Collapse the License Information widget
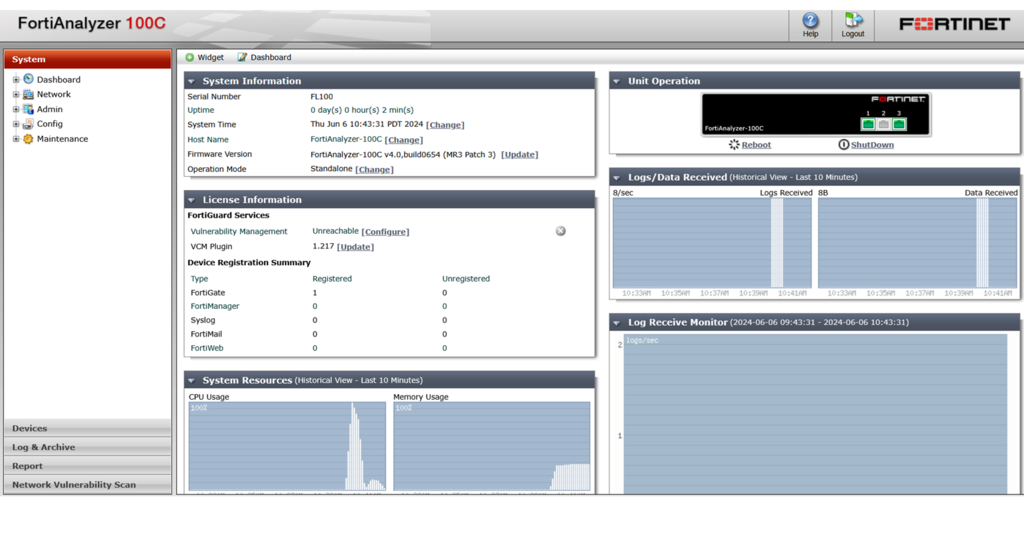The width and height of the screenshot is (1024, 546). [191, 201]
